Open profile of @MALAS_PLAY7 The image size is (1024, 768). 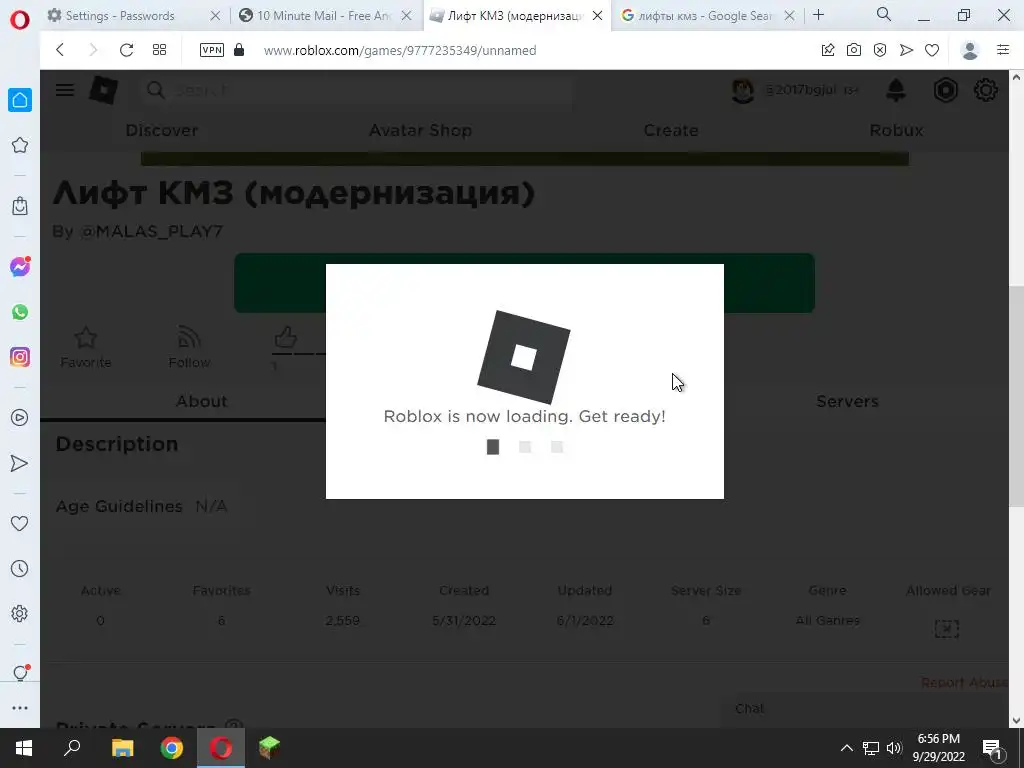[152, 231]
